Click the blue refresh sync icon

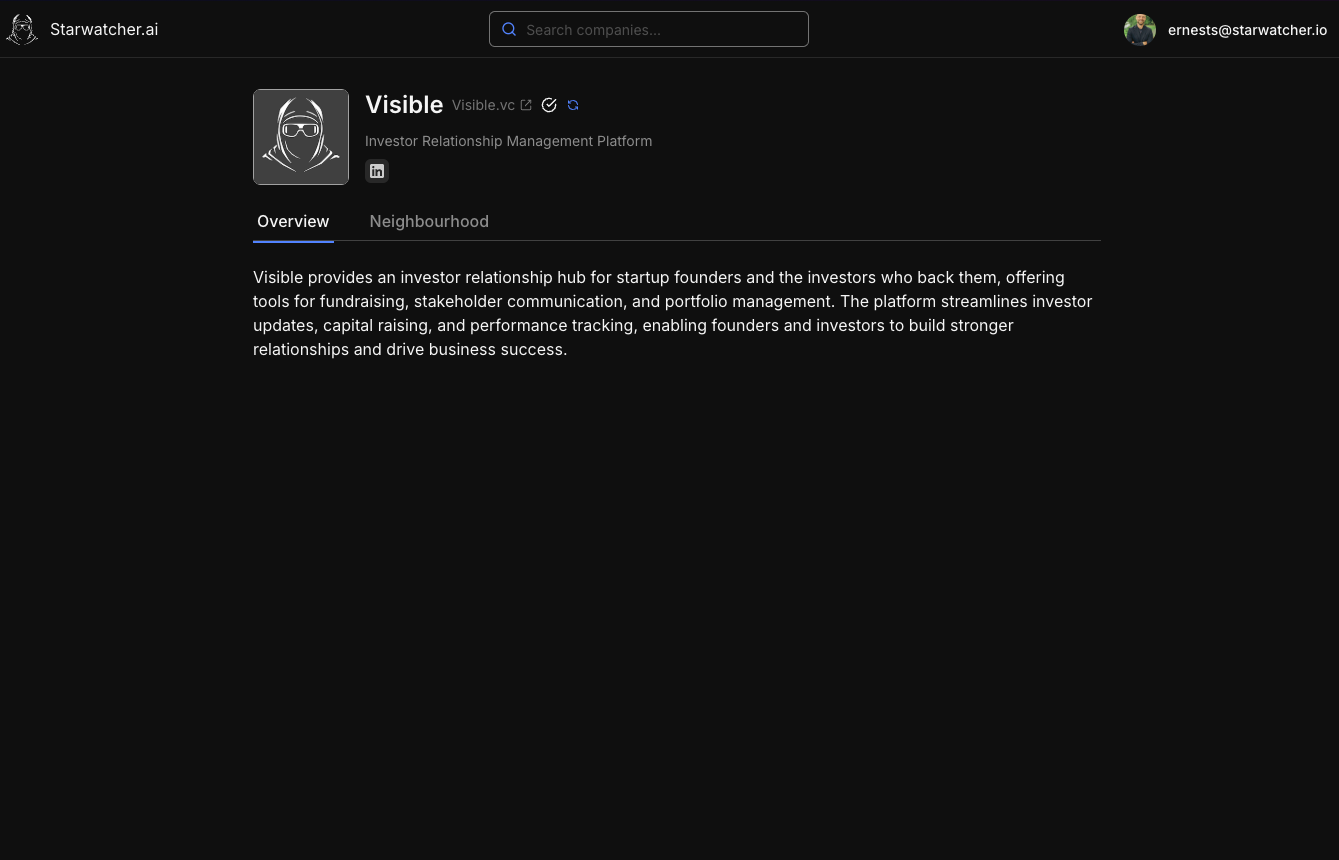tap(573, 105)
